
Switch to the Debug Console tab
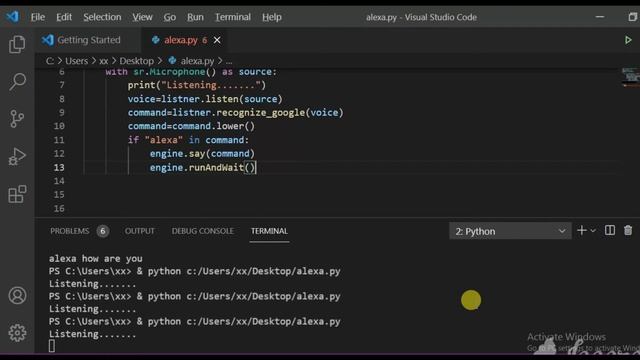click(202, 231)
